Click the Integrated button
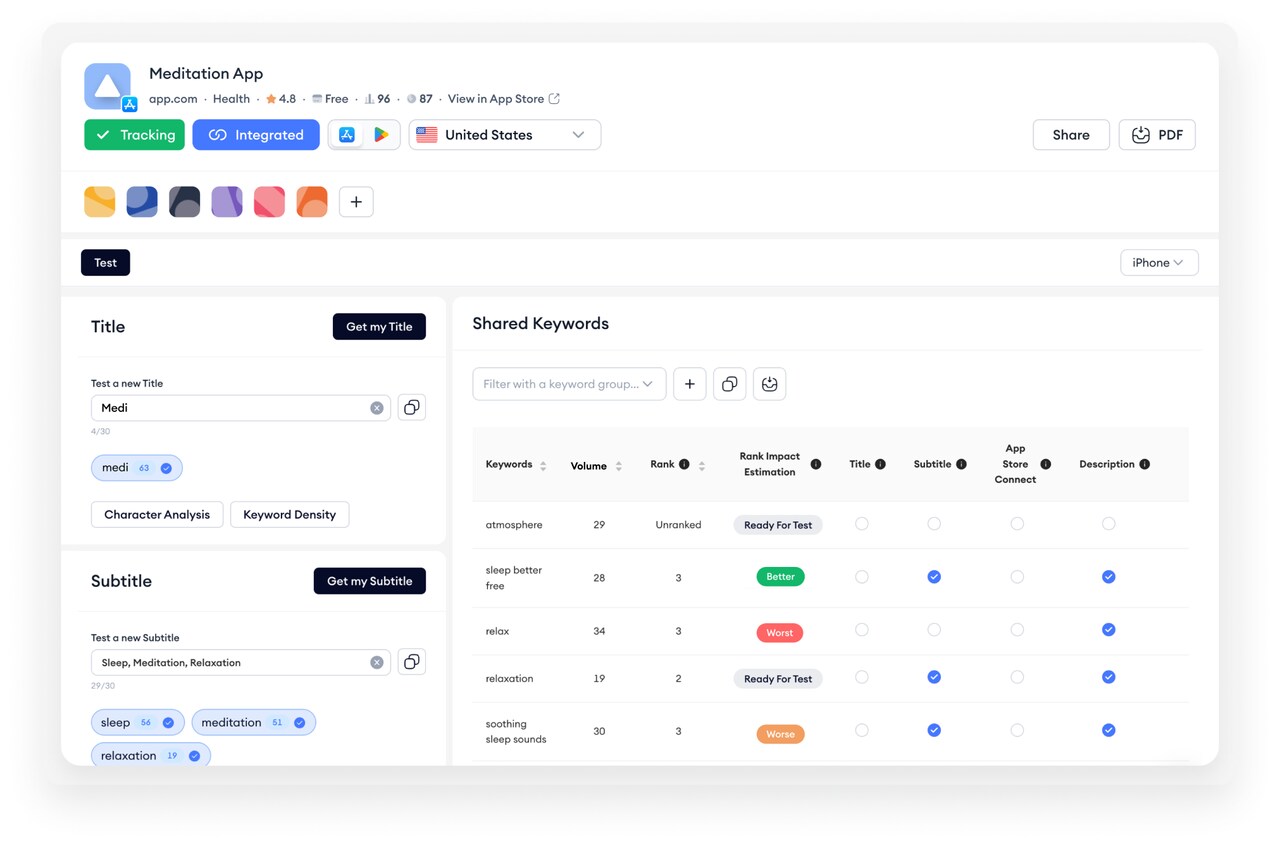1280x846 pixels. (x=256, y=135)
